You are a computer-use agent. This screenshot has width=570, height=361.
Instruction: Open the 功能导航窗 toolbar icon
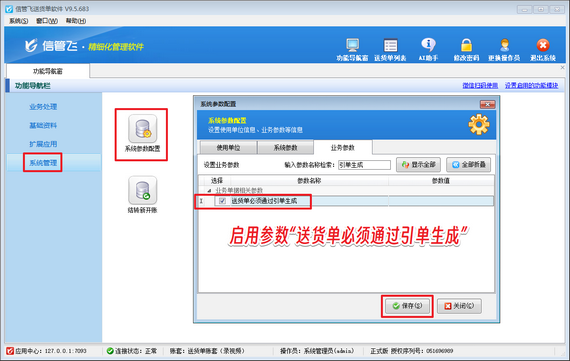(352, 49)
